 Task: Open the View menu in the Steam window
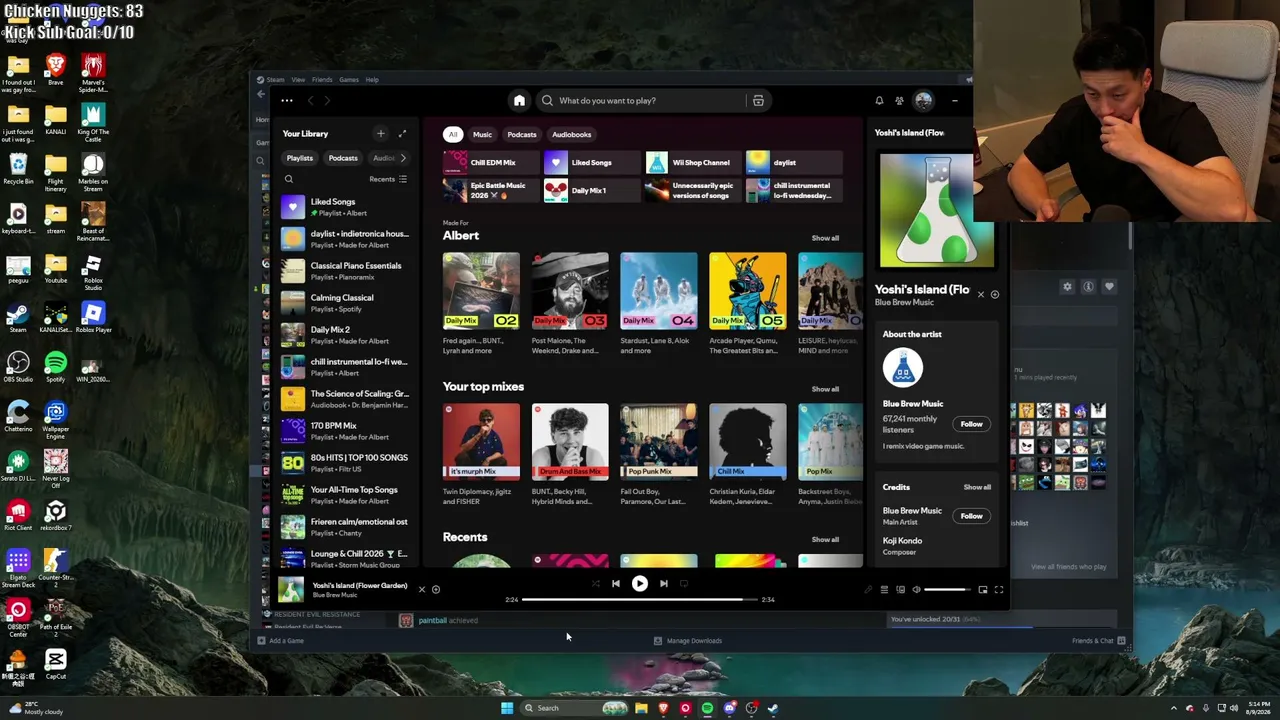[298, 80]
